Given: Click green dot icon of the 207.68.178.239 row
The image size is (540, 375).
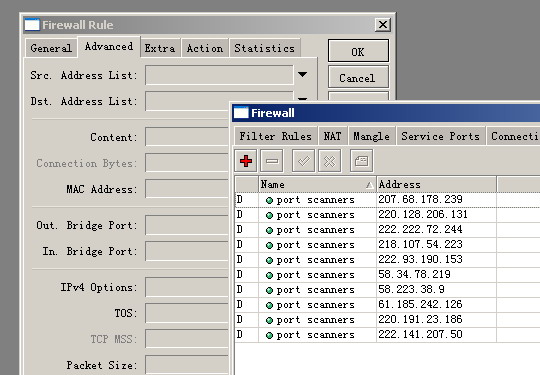Looking at the screenshot, I should pyautogui.click(x=269, y=200).
